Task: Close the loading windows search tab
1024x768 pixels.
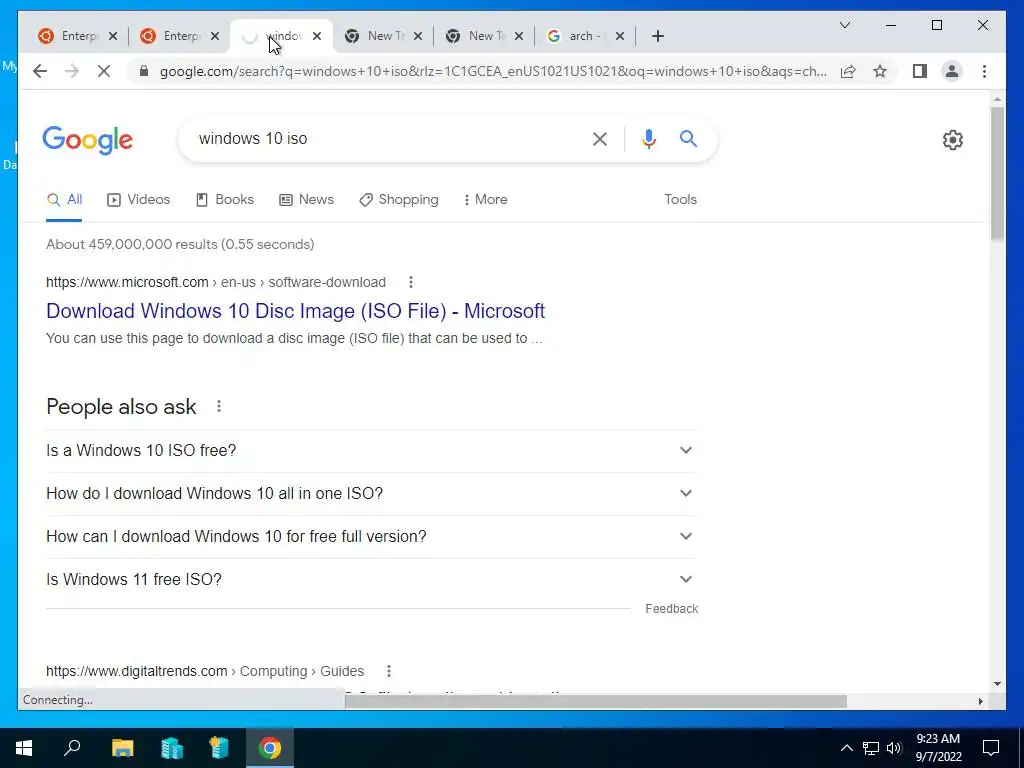Action: pyautogui.click(x=317, y=36)
